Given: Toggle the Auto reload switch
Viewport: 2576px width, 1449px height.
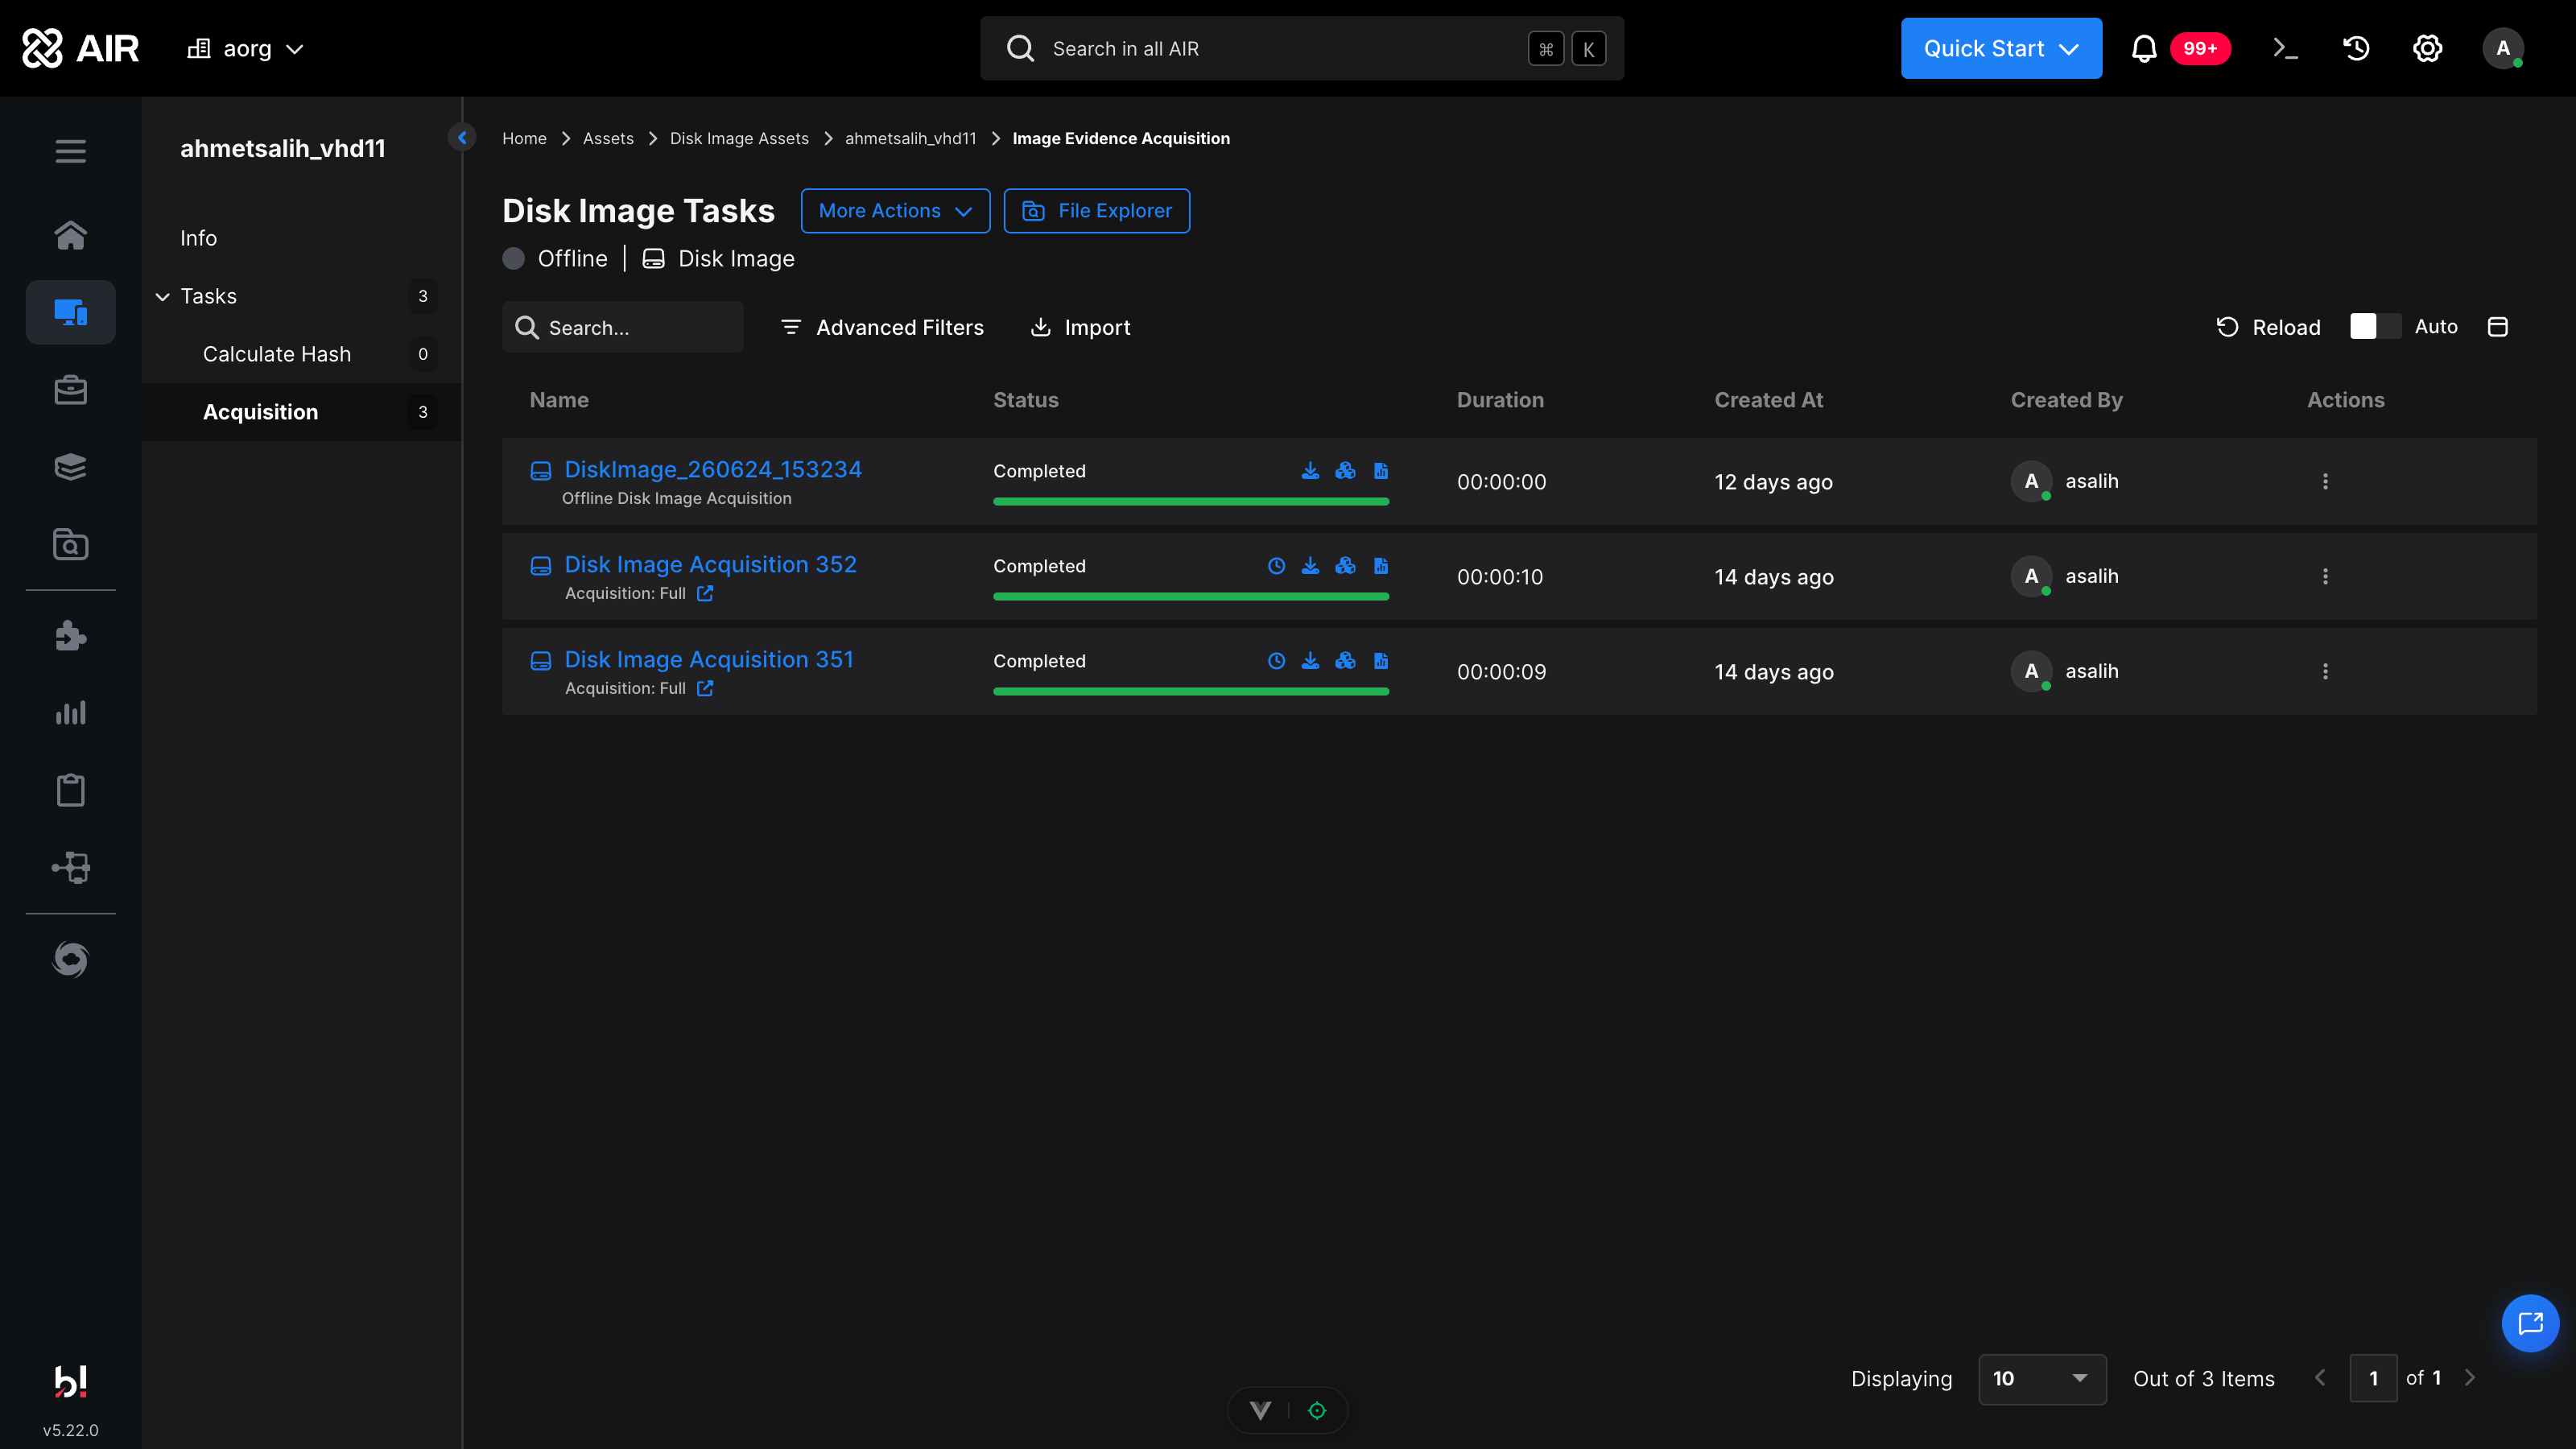Looking at the screenshot, I should tap(2375, 327).
